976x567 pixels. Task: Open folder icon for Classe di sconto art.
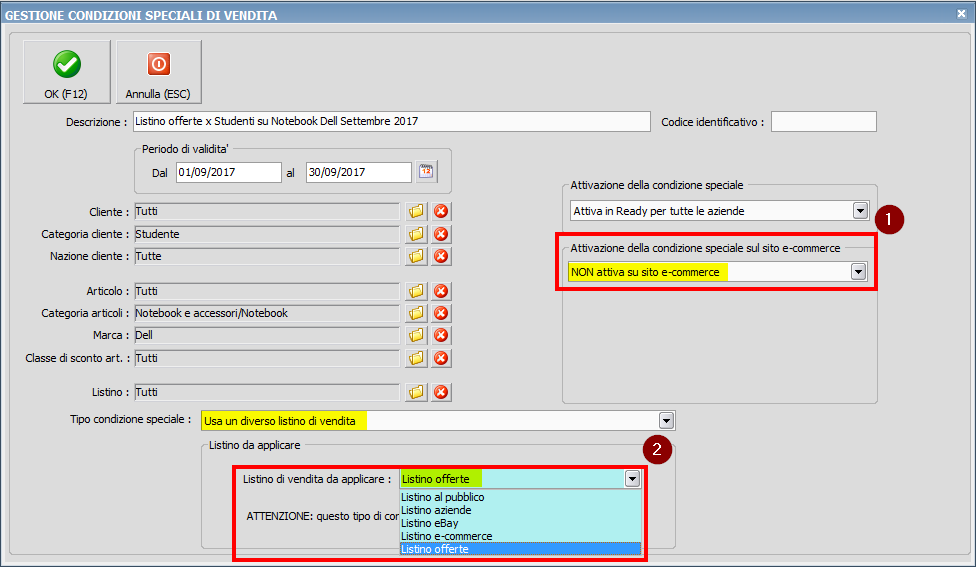point(416,357)
